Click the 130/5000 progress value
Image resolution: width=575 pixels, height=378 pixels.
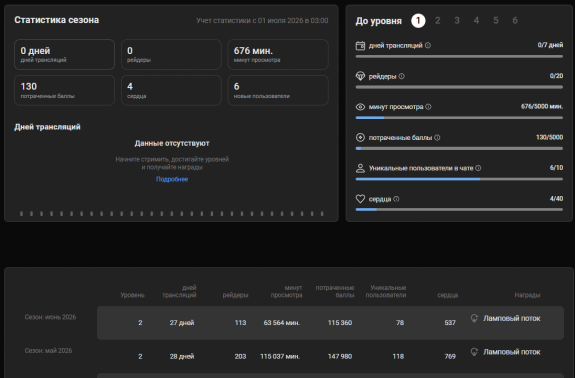click(x=549, y=137)
